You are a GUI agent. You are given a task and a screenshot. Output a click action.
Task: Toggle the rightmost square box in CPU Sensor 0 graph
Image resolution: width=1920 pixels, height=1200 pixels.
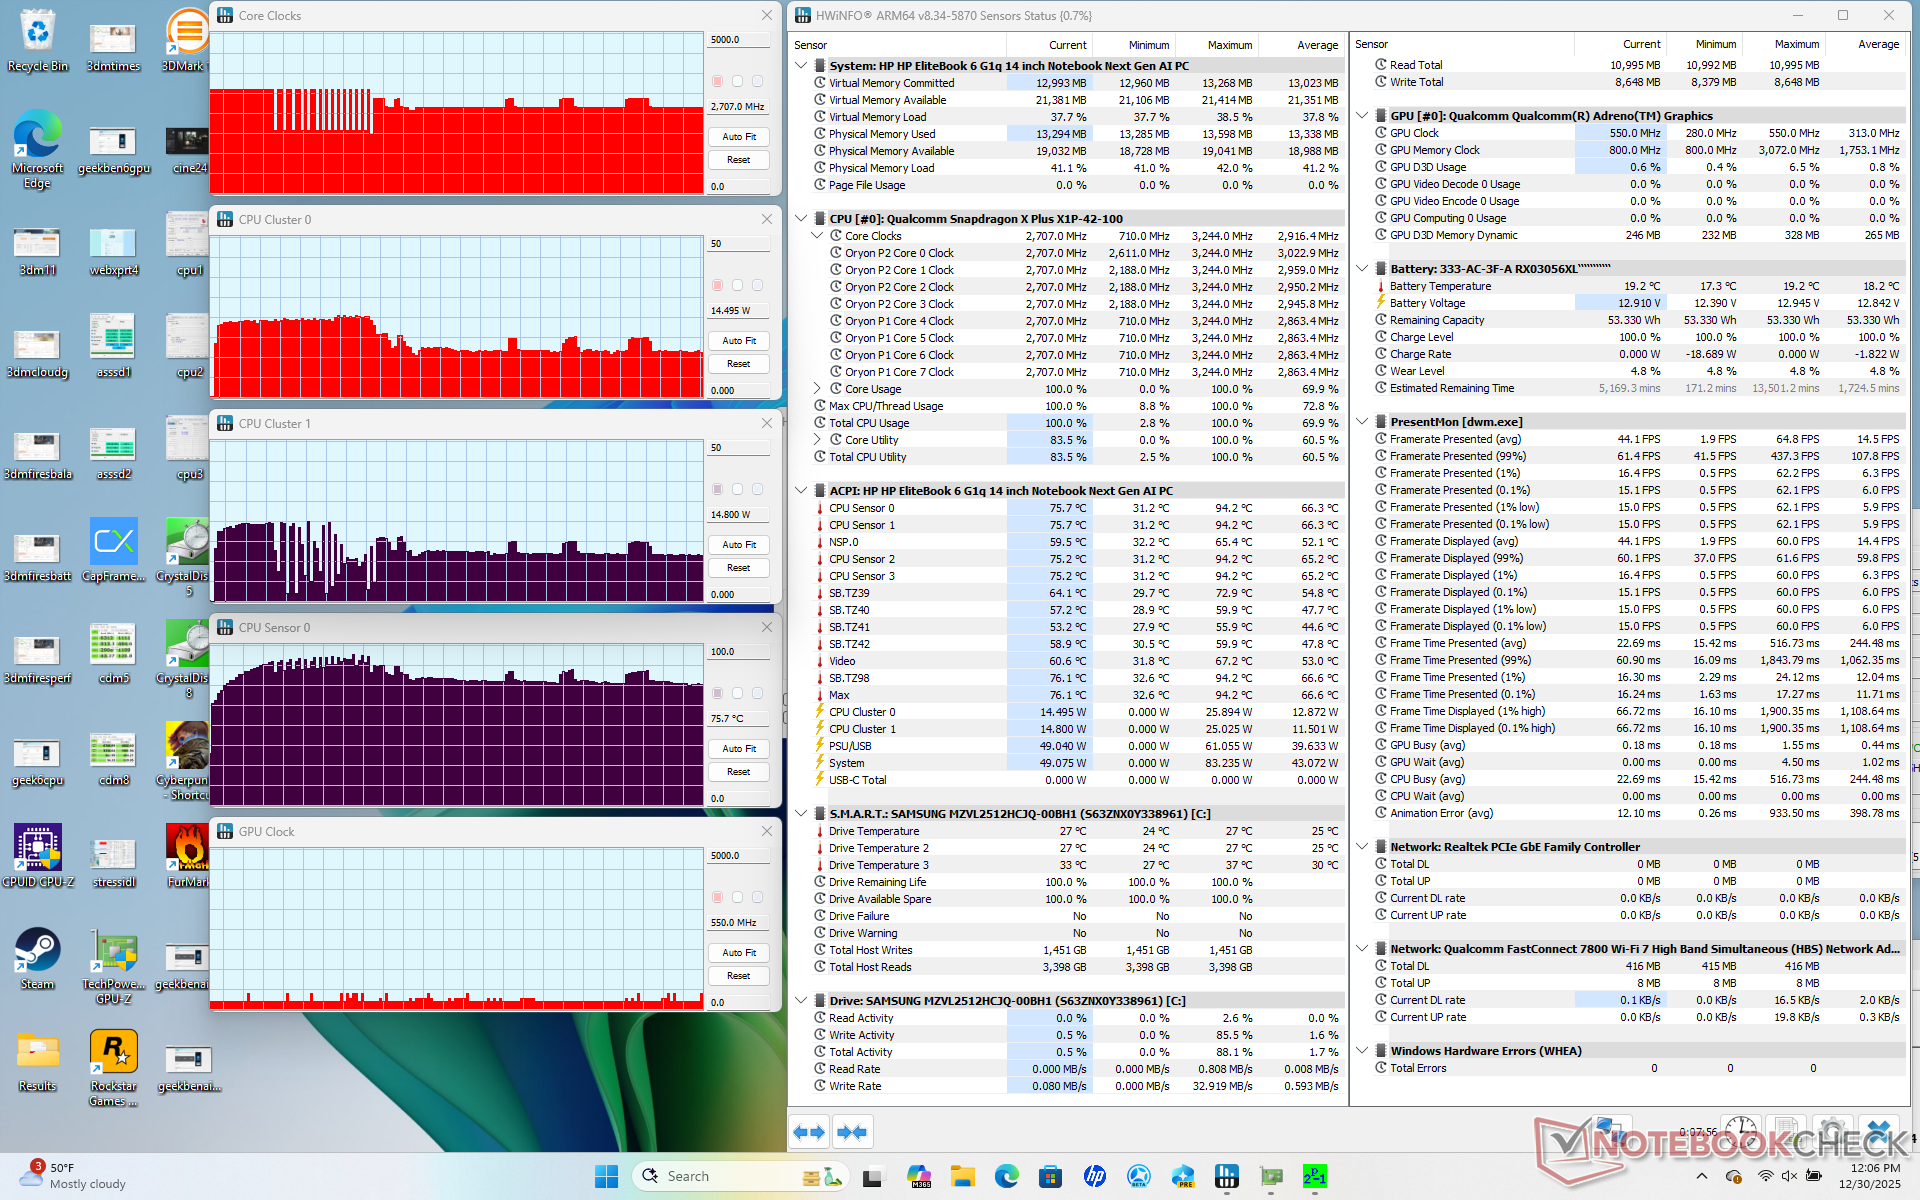pos(757,693)
